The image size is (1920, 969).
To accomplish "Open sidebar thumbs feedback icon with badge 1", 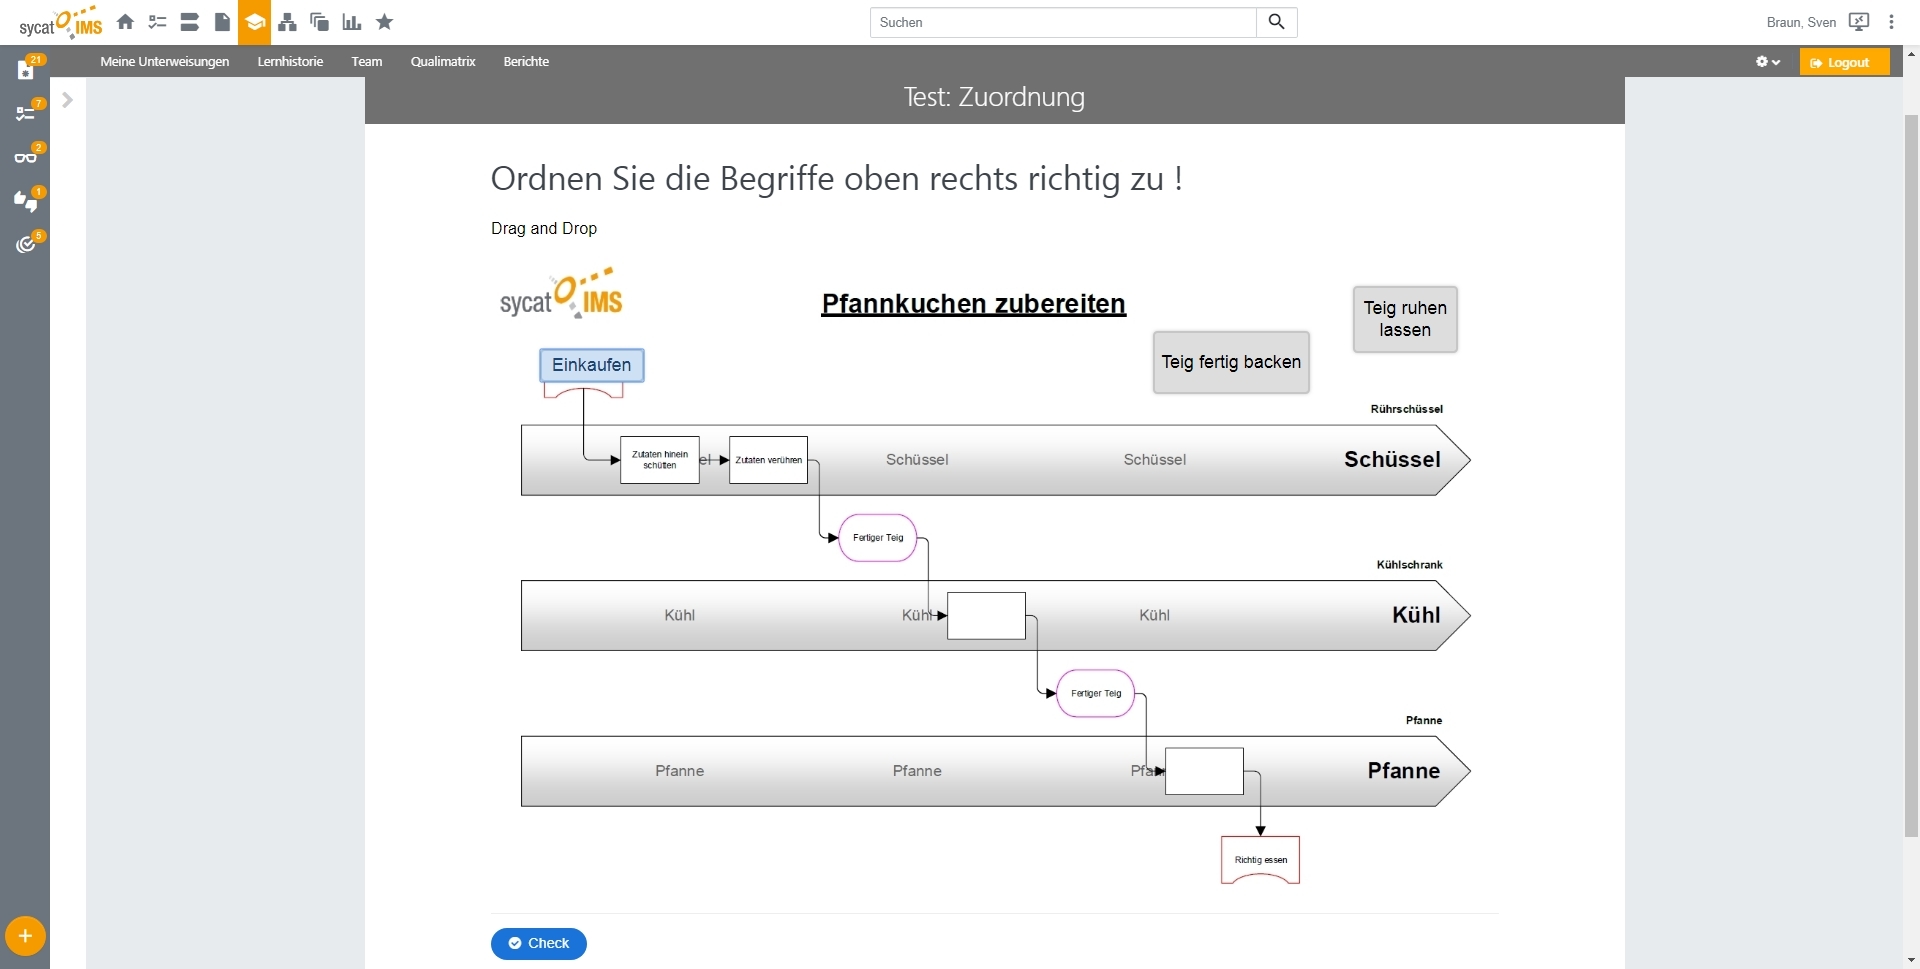I will coord(26,201).
